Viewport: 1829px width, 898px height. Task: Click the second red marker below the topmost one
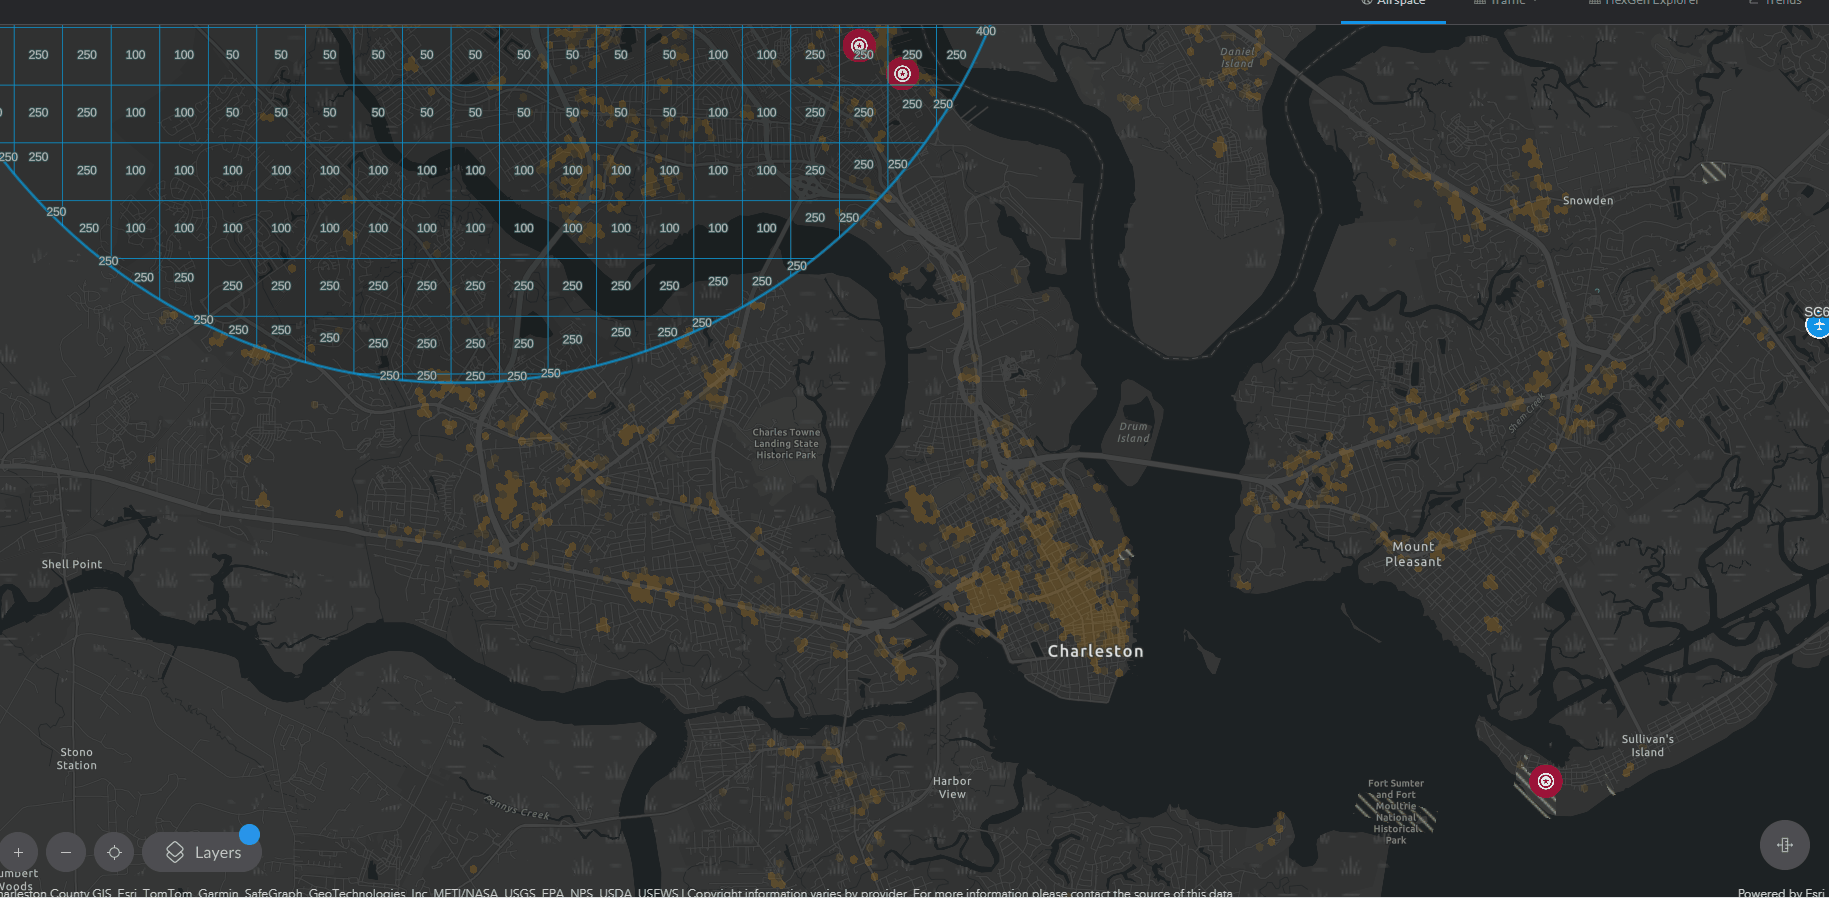(x=902, y=74)
